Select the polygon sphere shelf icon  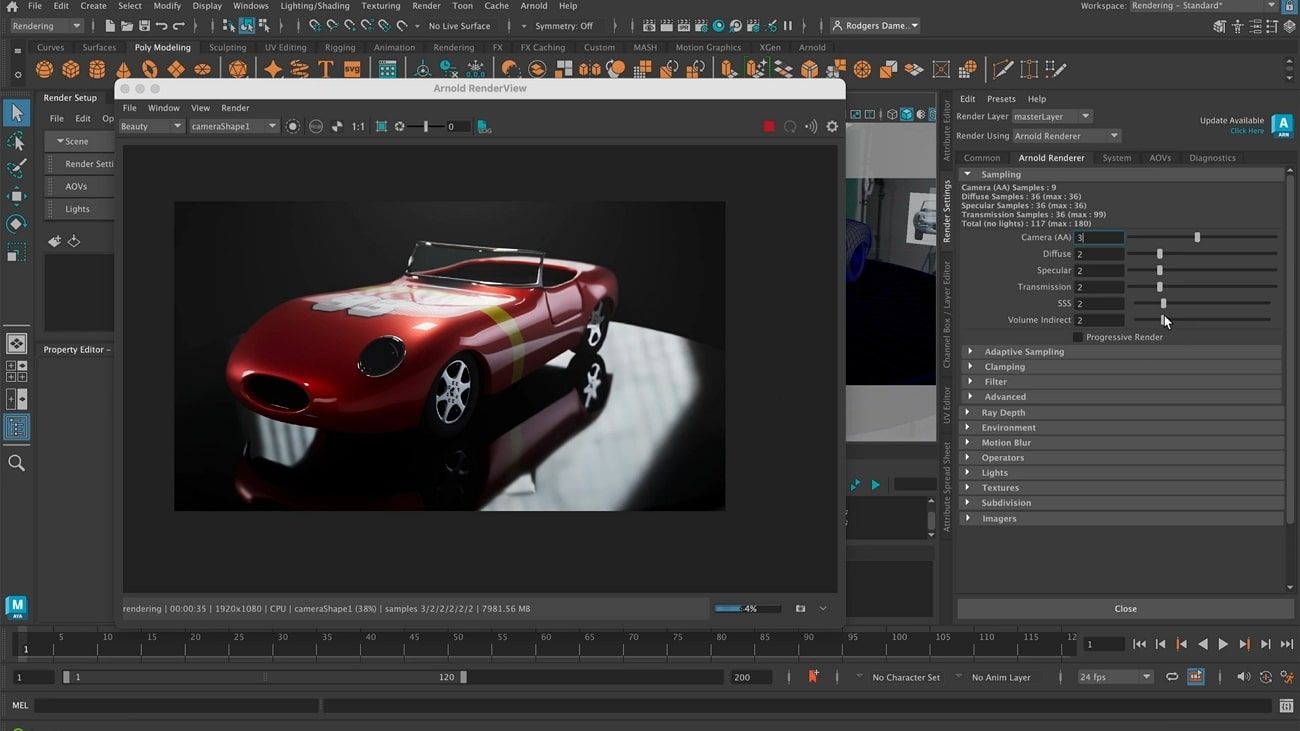(45, 69)
